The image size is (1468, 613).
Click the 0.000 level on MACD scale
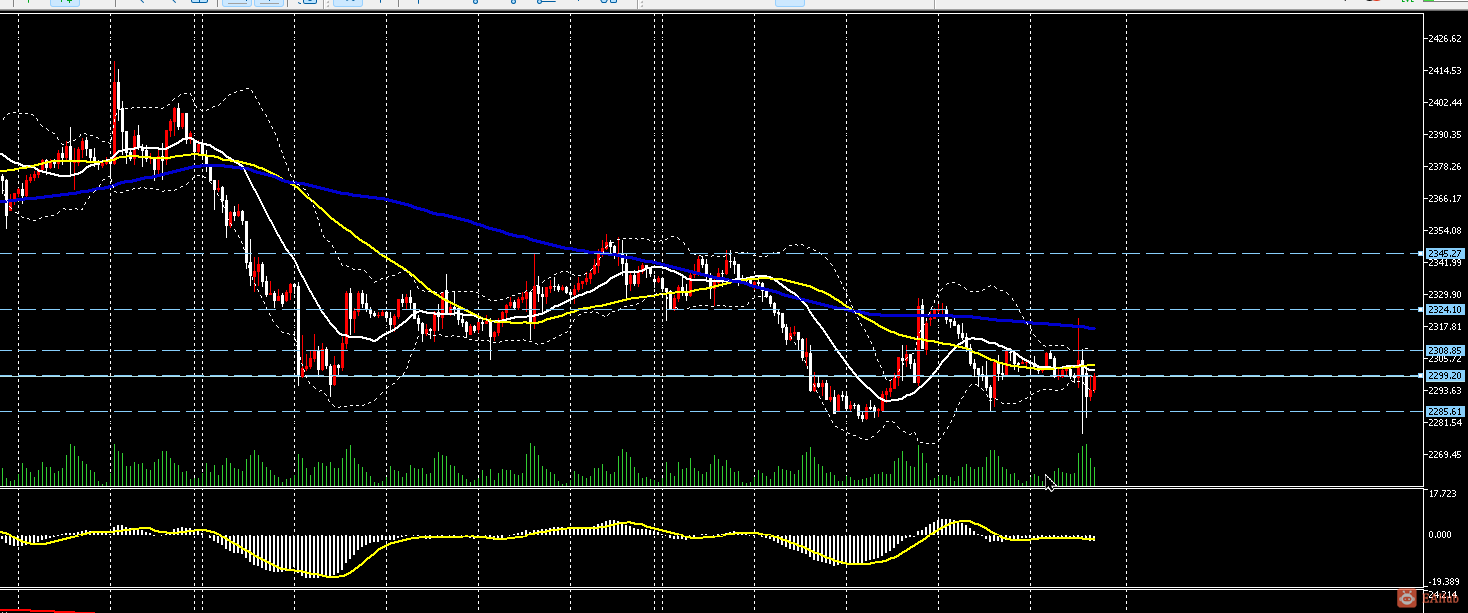(x=1439, y=534)
